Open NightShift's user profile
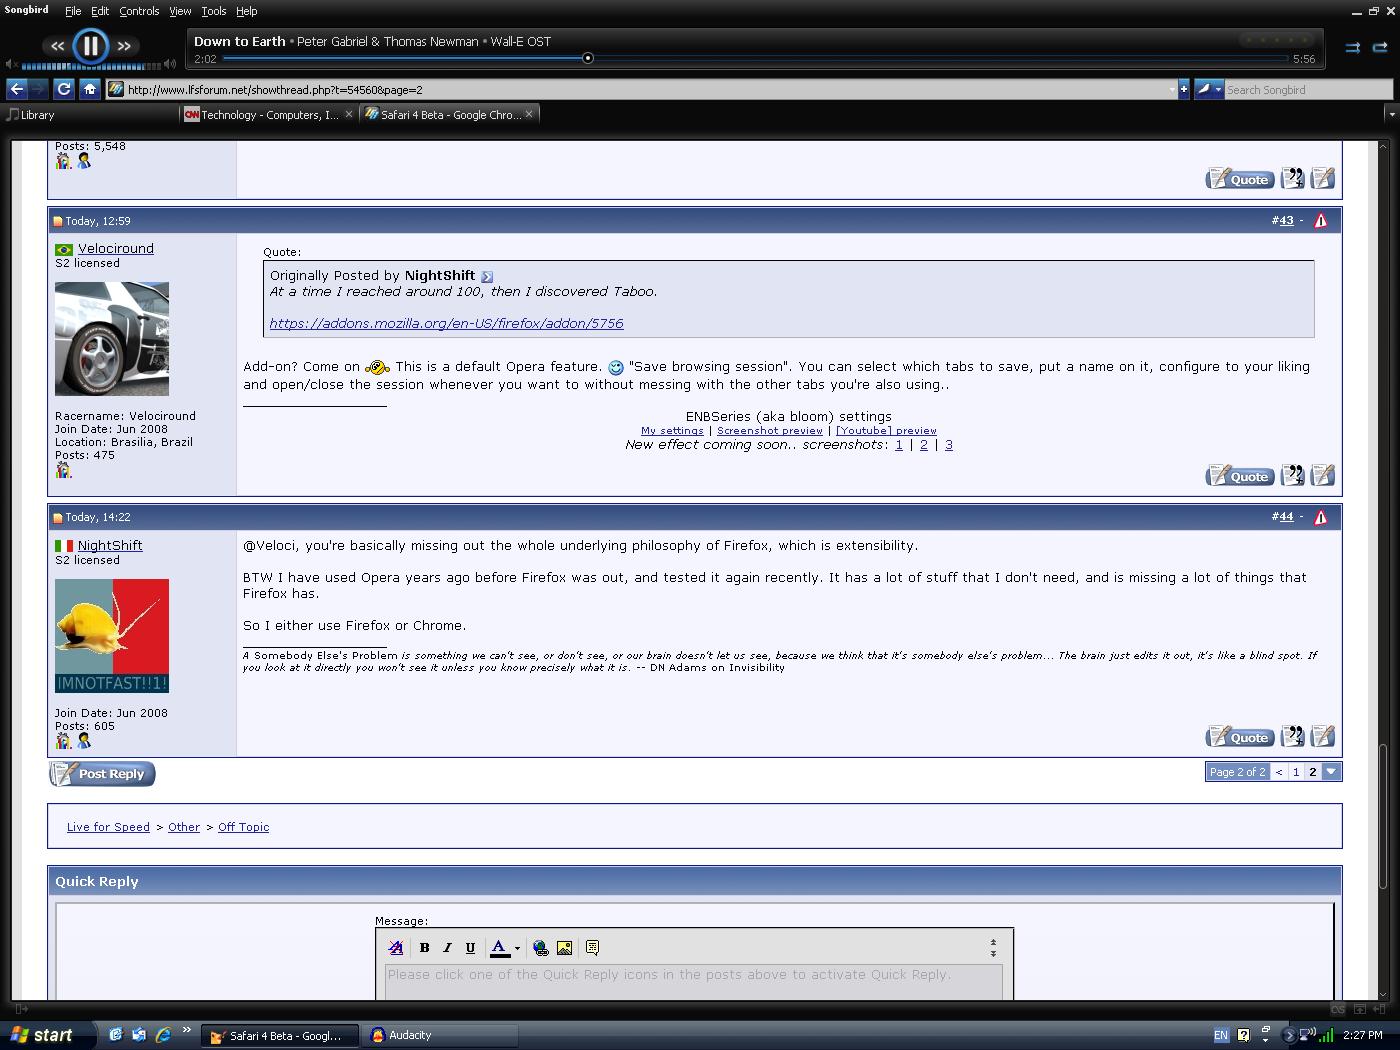 click(110, 545)
